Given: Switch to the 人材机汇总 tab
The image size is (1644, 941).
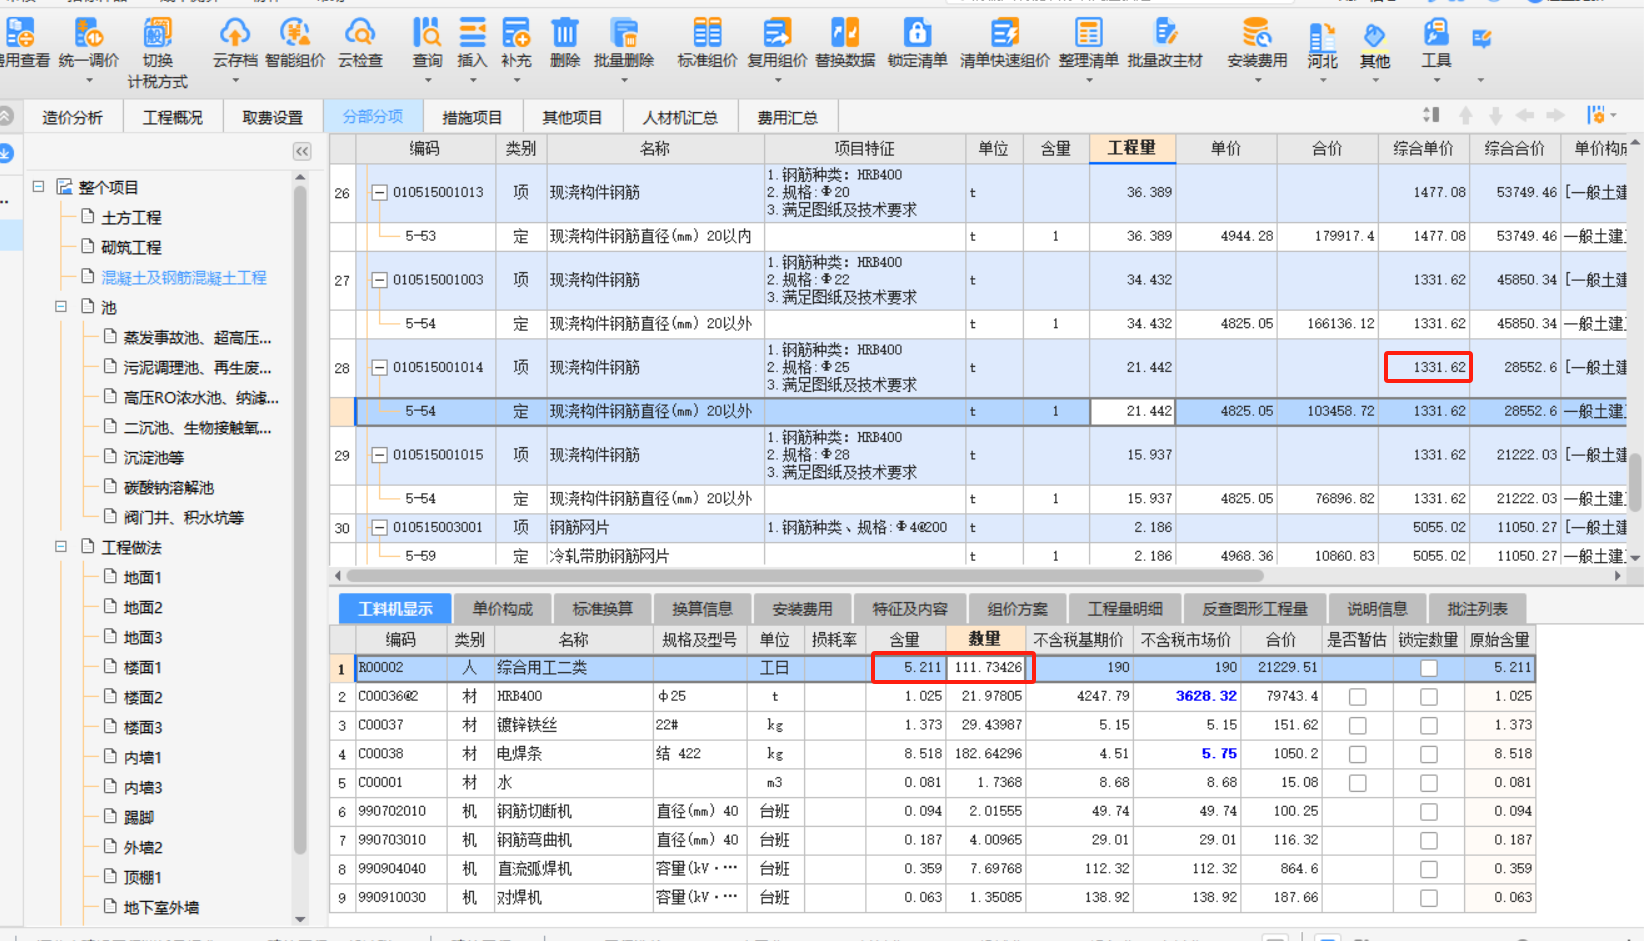Looking at the screenshot, I should tap(680, 117).
